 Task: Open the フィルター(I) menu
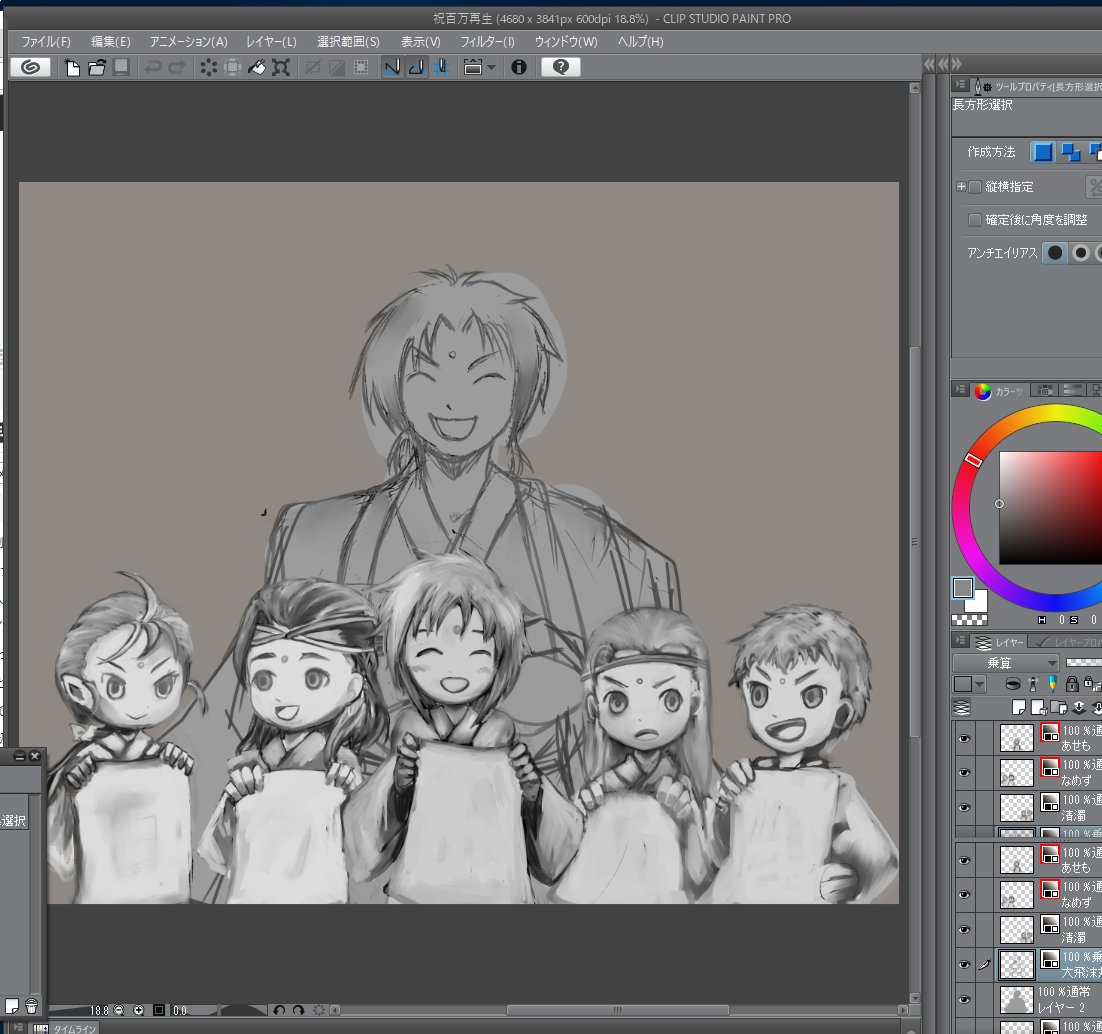(487, 42)
